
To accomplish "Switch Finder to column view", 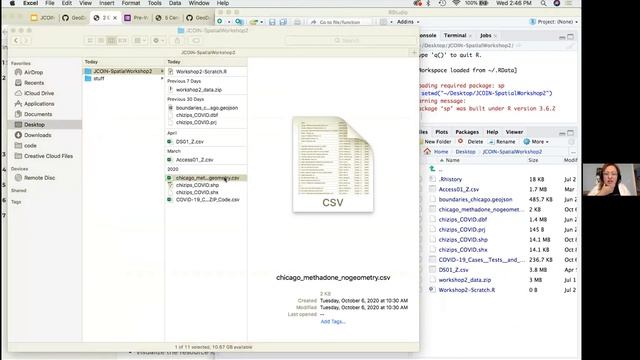I will [111, 40].
